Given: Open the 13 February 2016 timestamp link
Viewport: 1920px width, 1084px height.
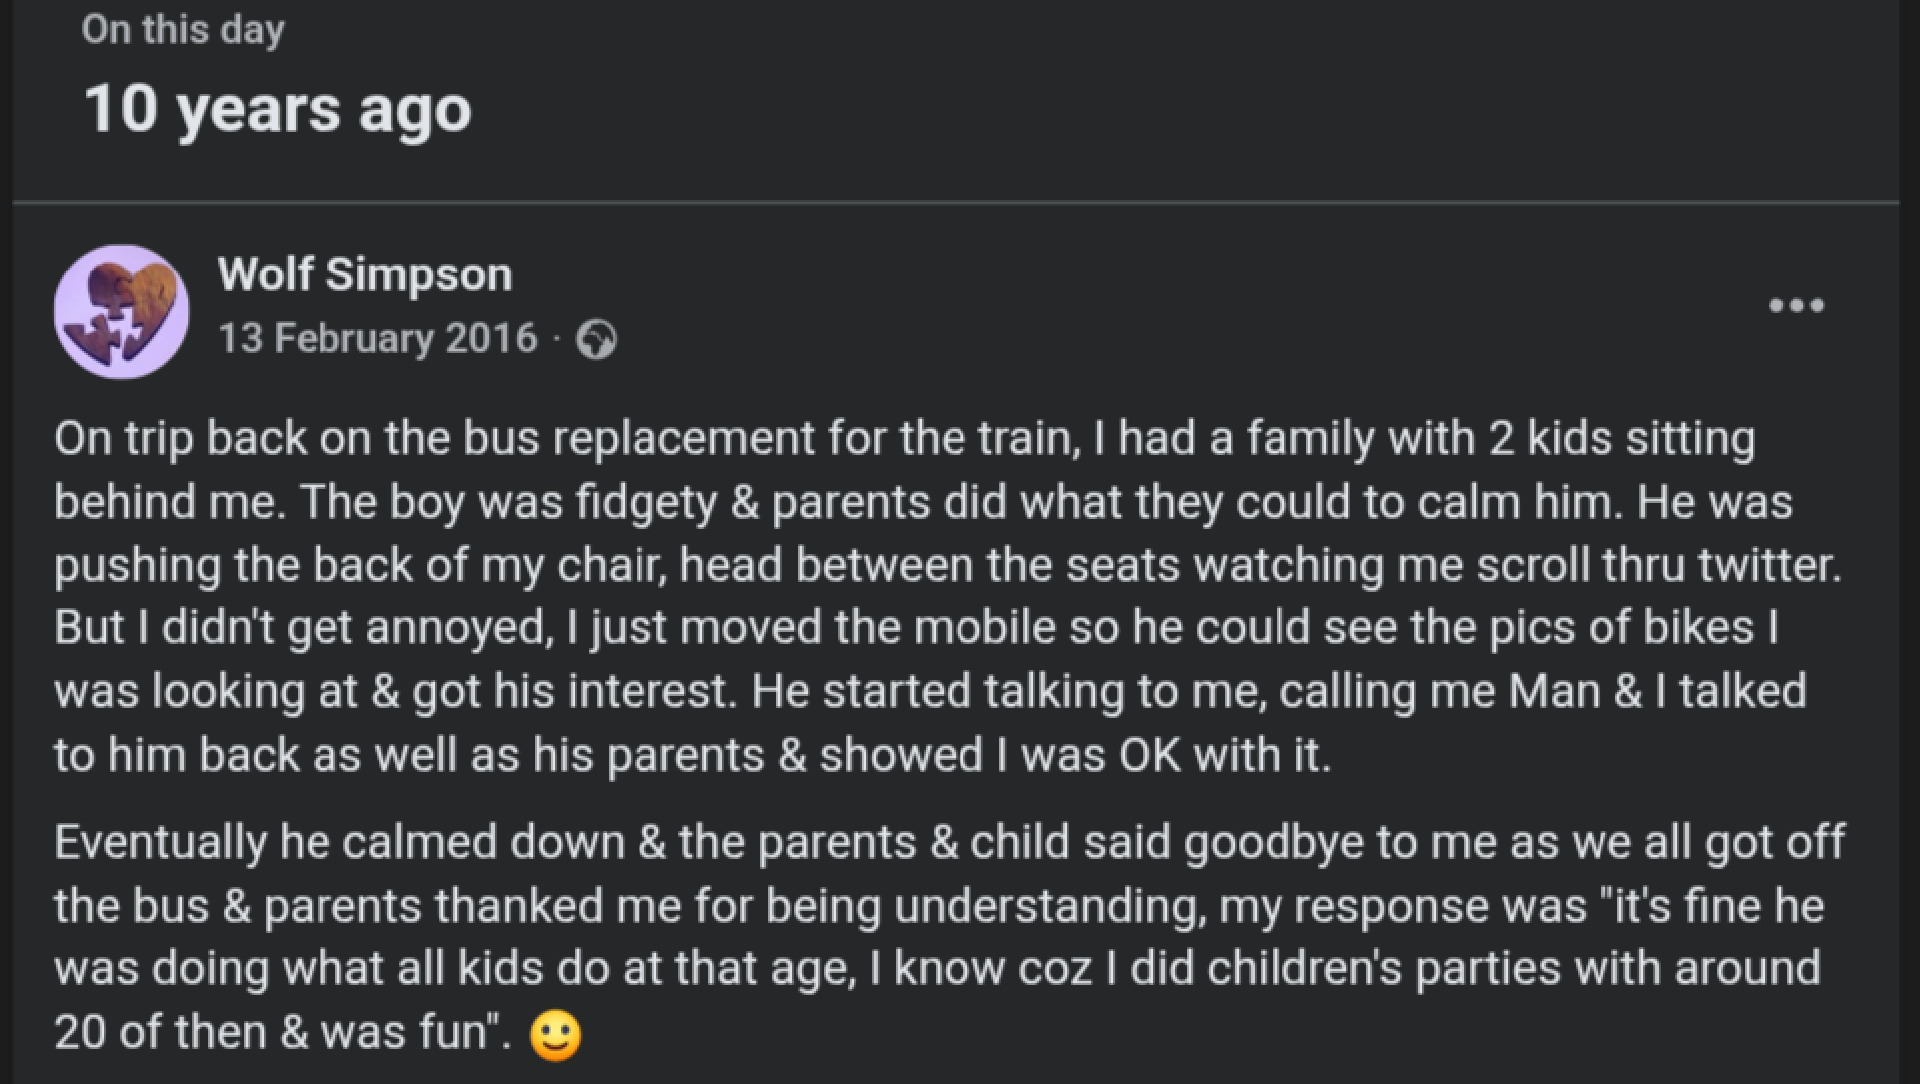Looking at the screenshot, I should click(378, 339).
